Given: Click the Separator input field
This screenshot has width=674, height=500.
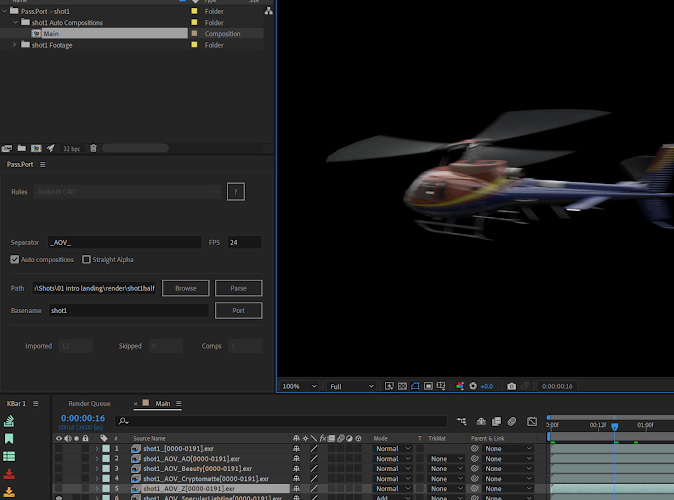Looking at the screenshot, I should pos(124,242).
